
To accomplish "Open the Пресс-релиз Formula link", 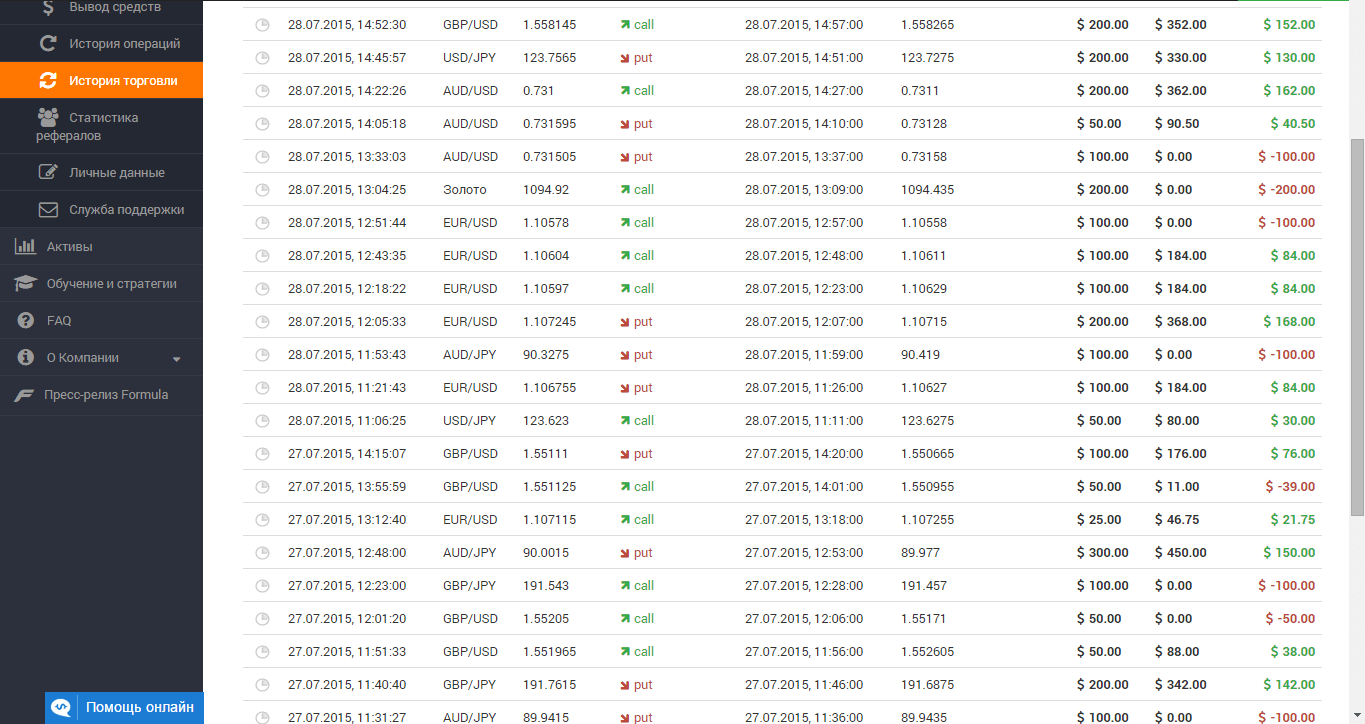I will tap(106, 395).
